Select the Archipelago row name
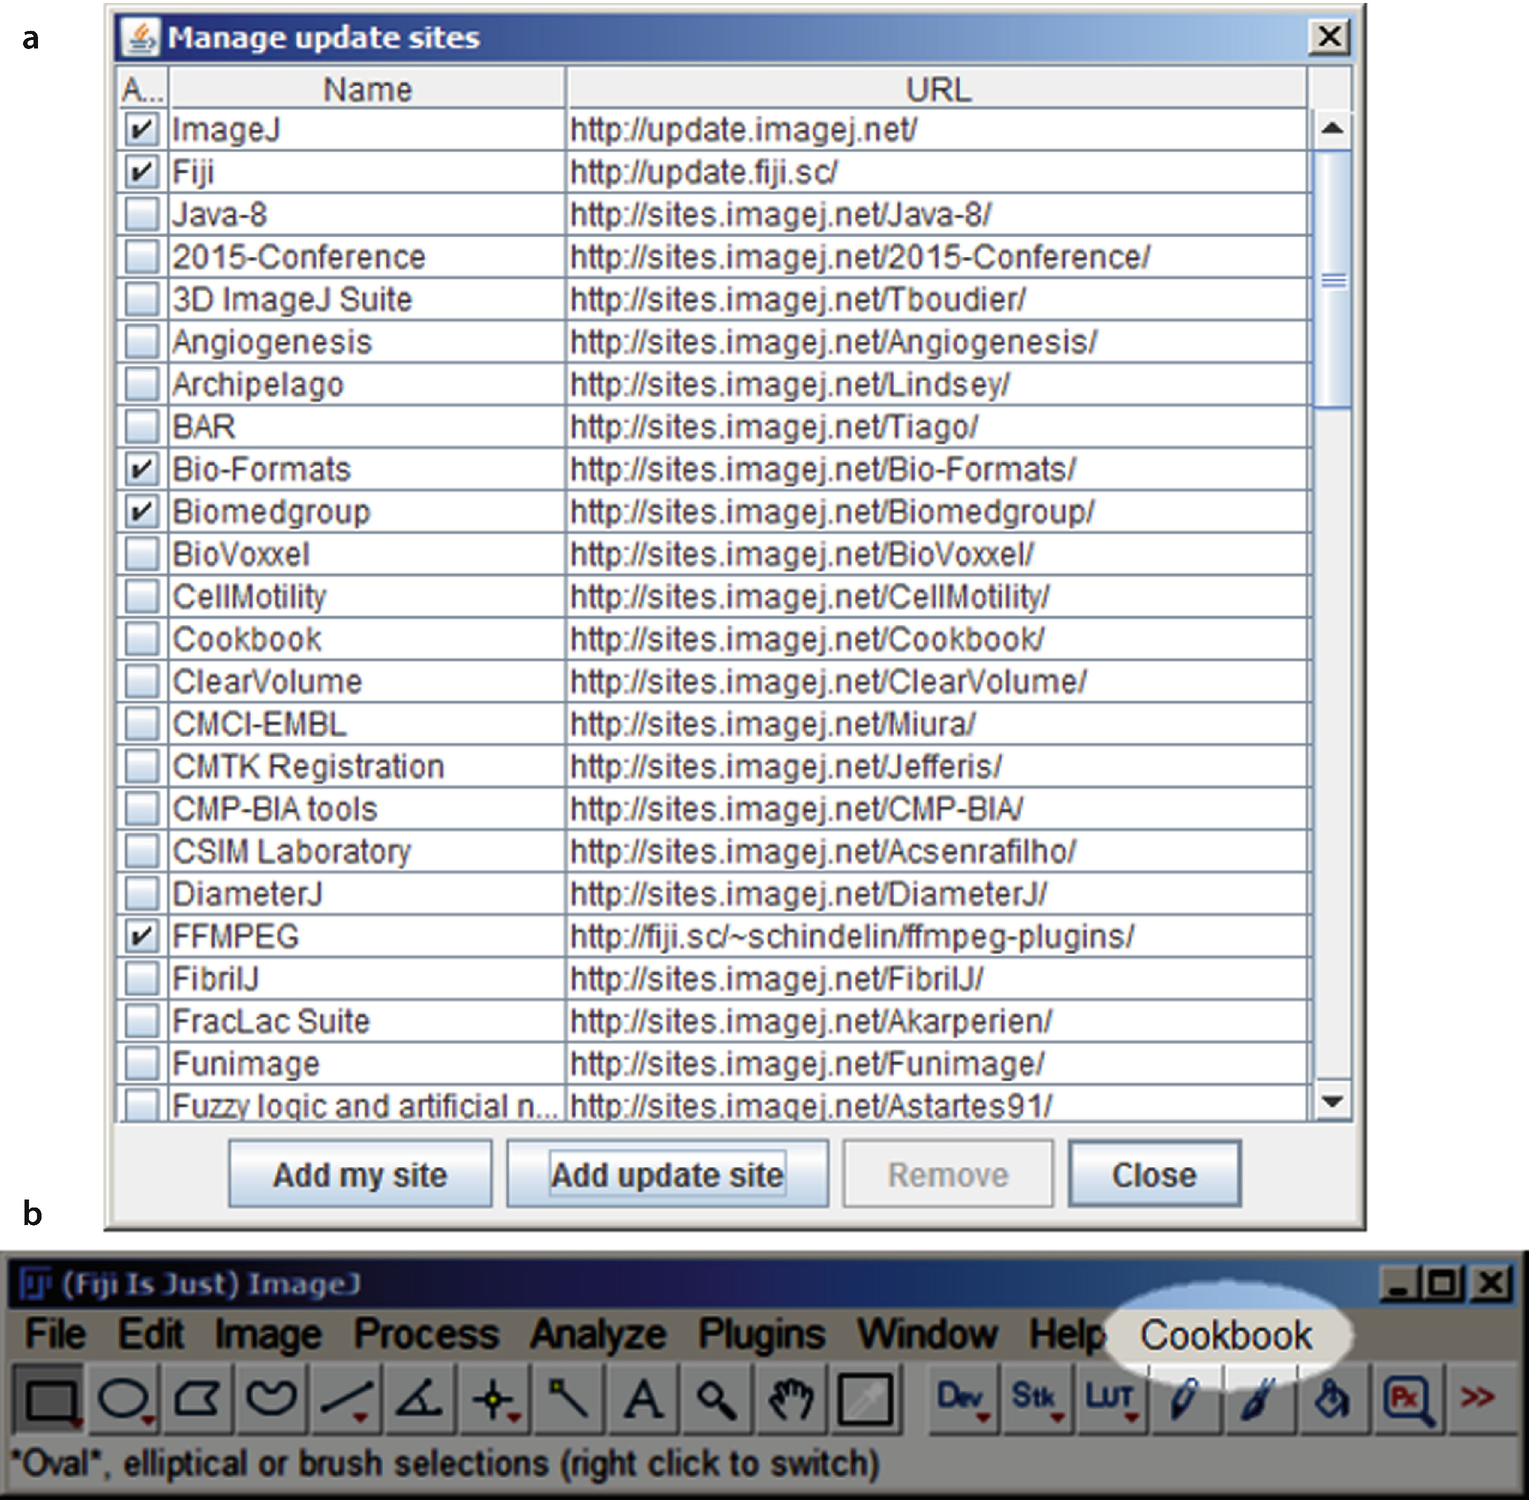 [x=258, y=384]
